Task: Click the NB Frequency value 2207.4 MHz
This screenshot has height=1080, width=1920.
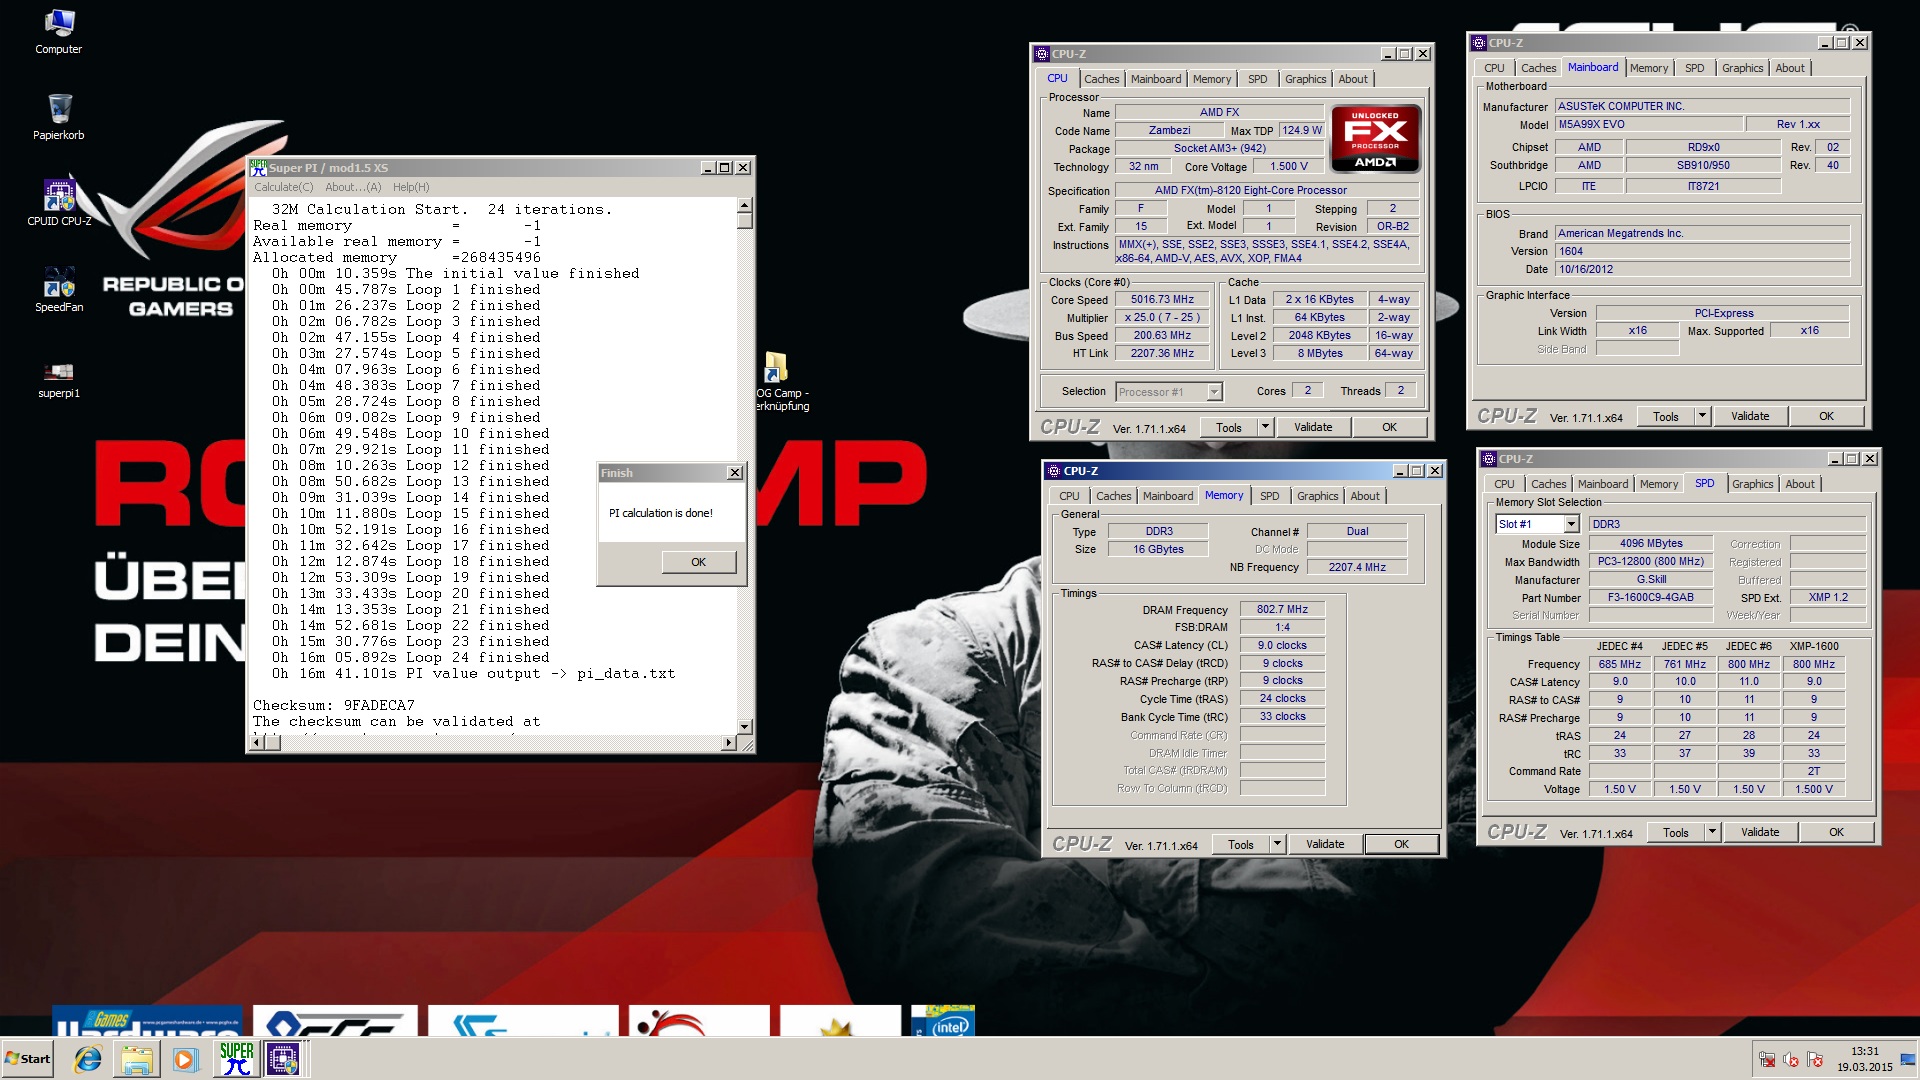Action: click(1357, 567)
